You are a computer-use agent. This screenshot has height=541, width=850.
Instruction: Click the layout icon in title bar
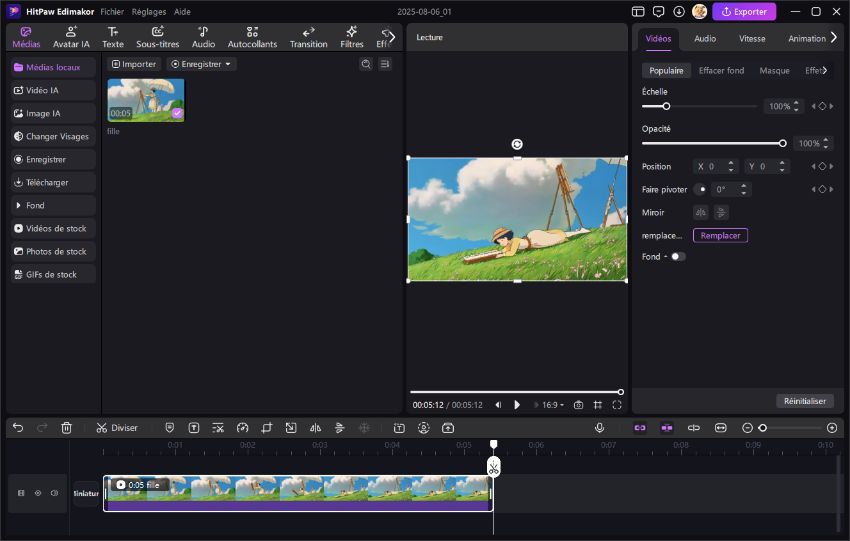tap(638, 11)
